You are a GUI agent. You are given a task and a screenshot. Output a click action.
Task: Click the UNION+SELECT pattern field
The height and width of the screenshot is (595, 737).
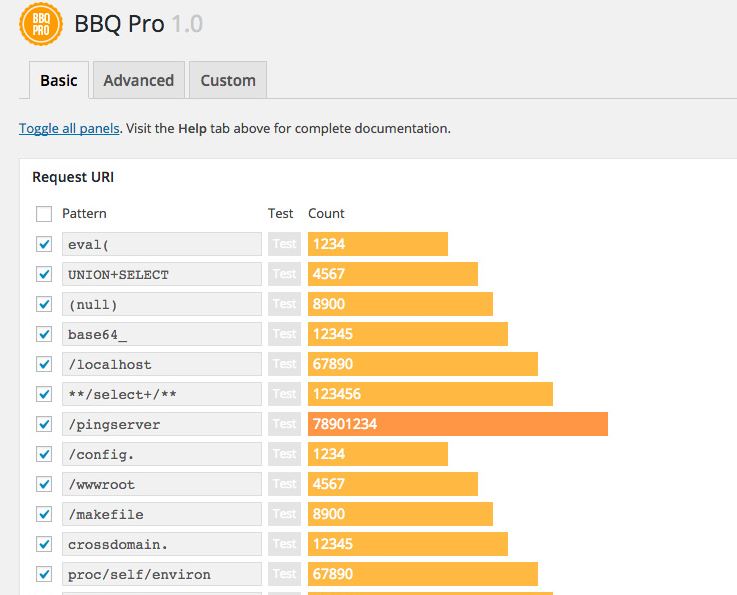click(162, 274)
